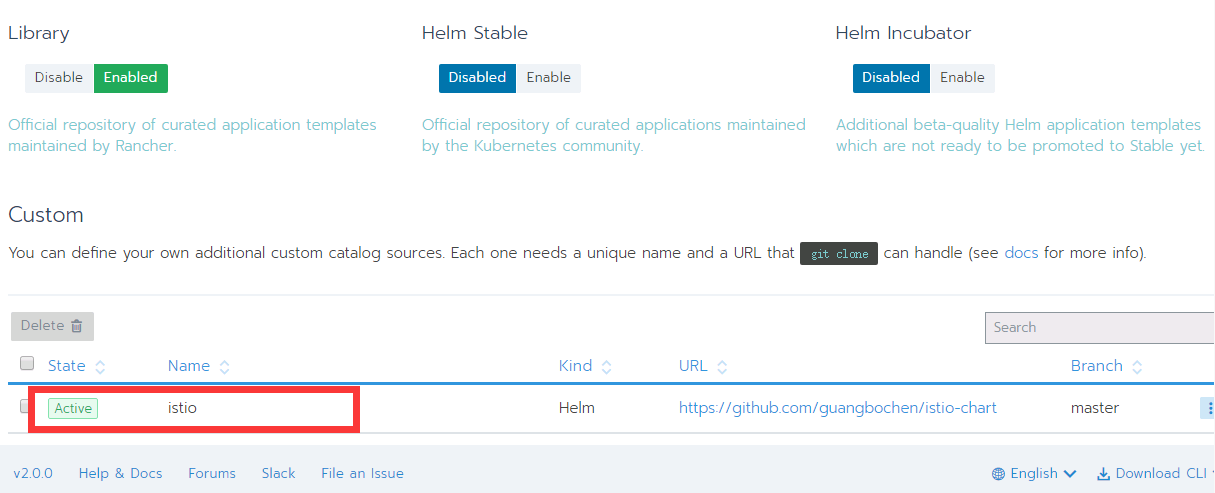Open the English language dropdown
Screen dimensions: 1215x493
1034,474
